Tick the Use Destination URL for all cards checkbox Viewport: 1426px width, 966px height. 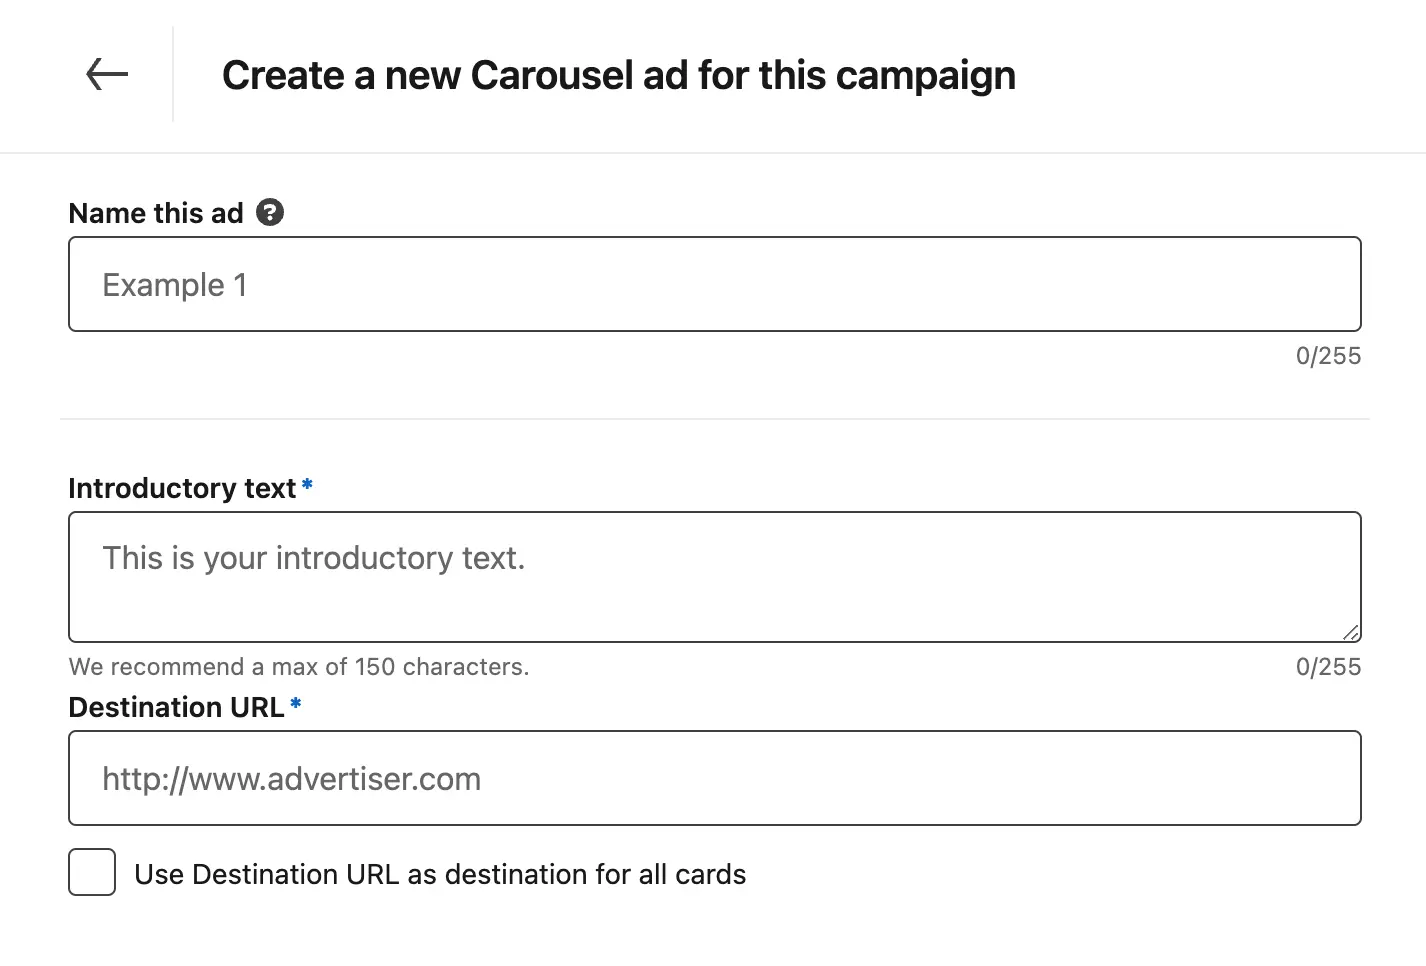[92, 872]
